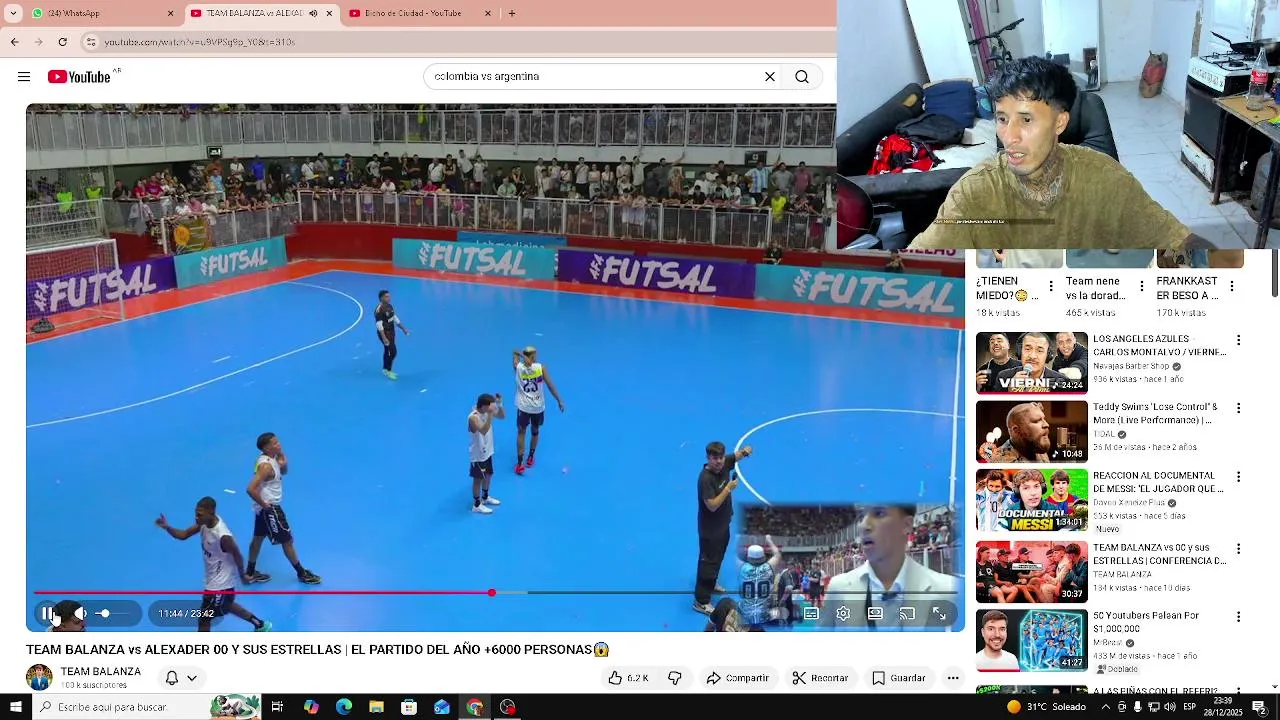Switch the player to theater mode
The image size is (1280, 720).
click(x=875, y=613)
